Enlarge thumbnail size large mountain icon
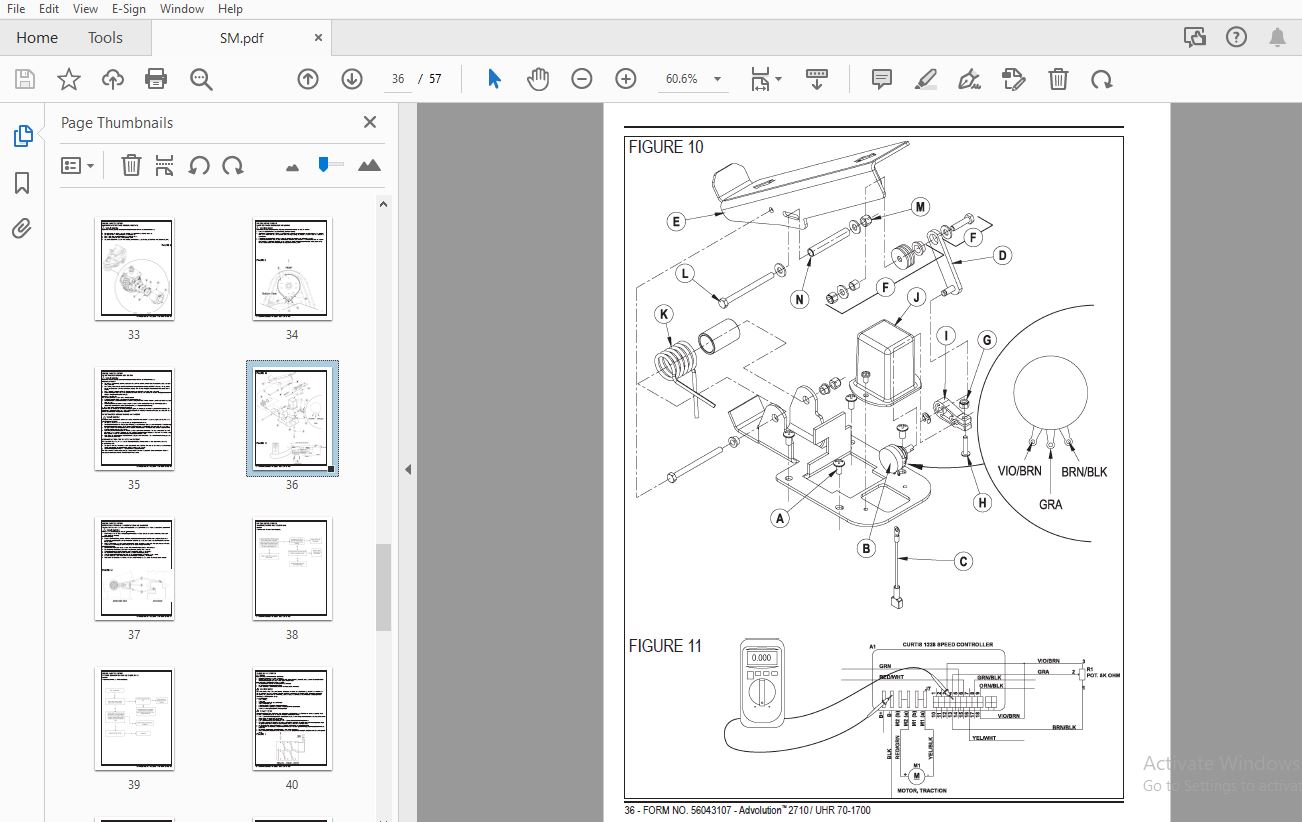The height and width of the screenshot is (822, 1302). (x=369, y=165)
